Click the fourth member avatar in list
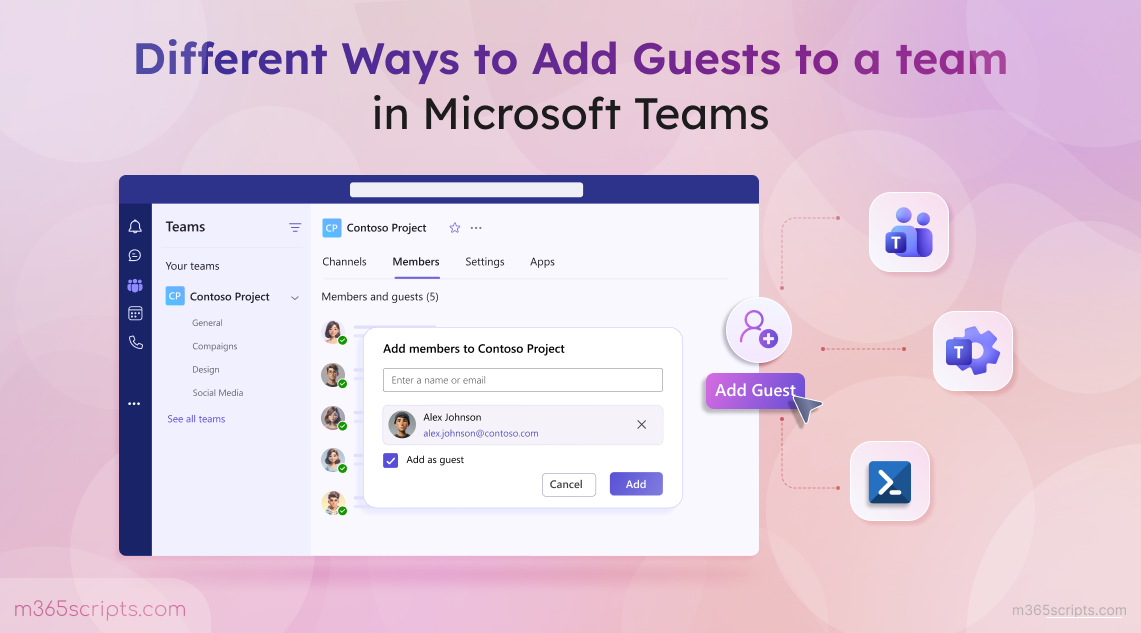This screenshot has width=1141, height=633. click(333, 460)
